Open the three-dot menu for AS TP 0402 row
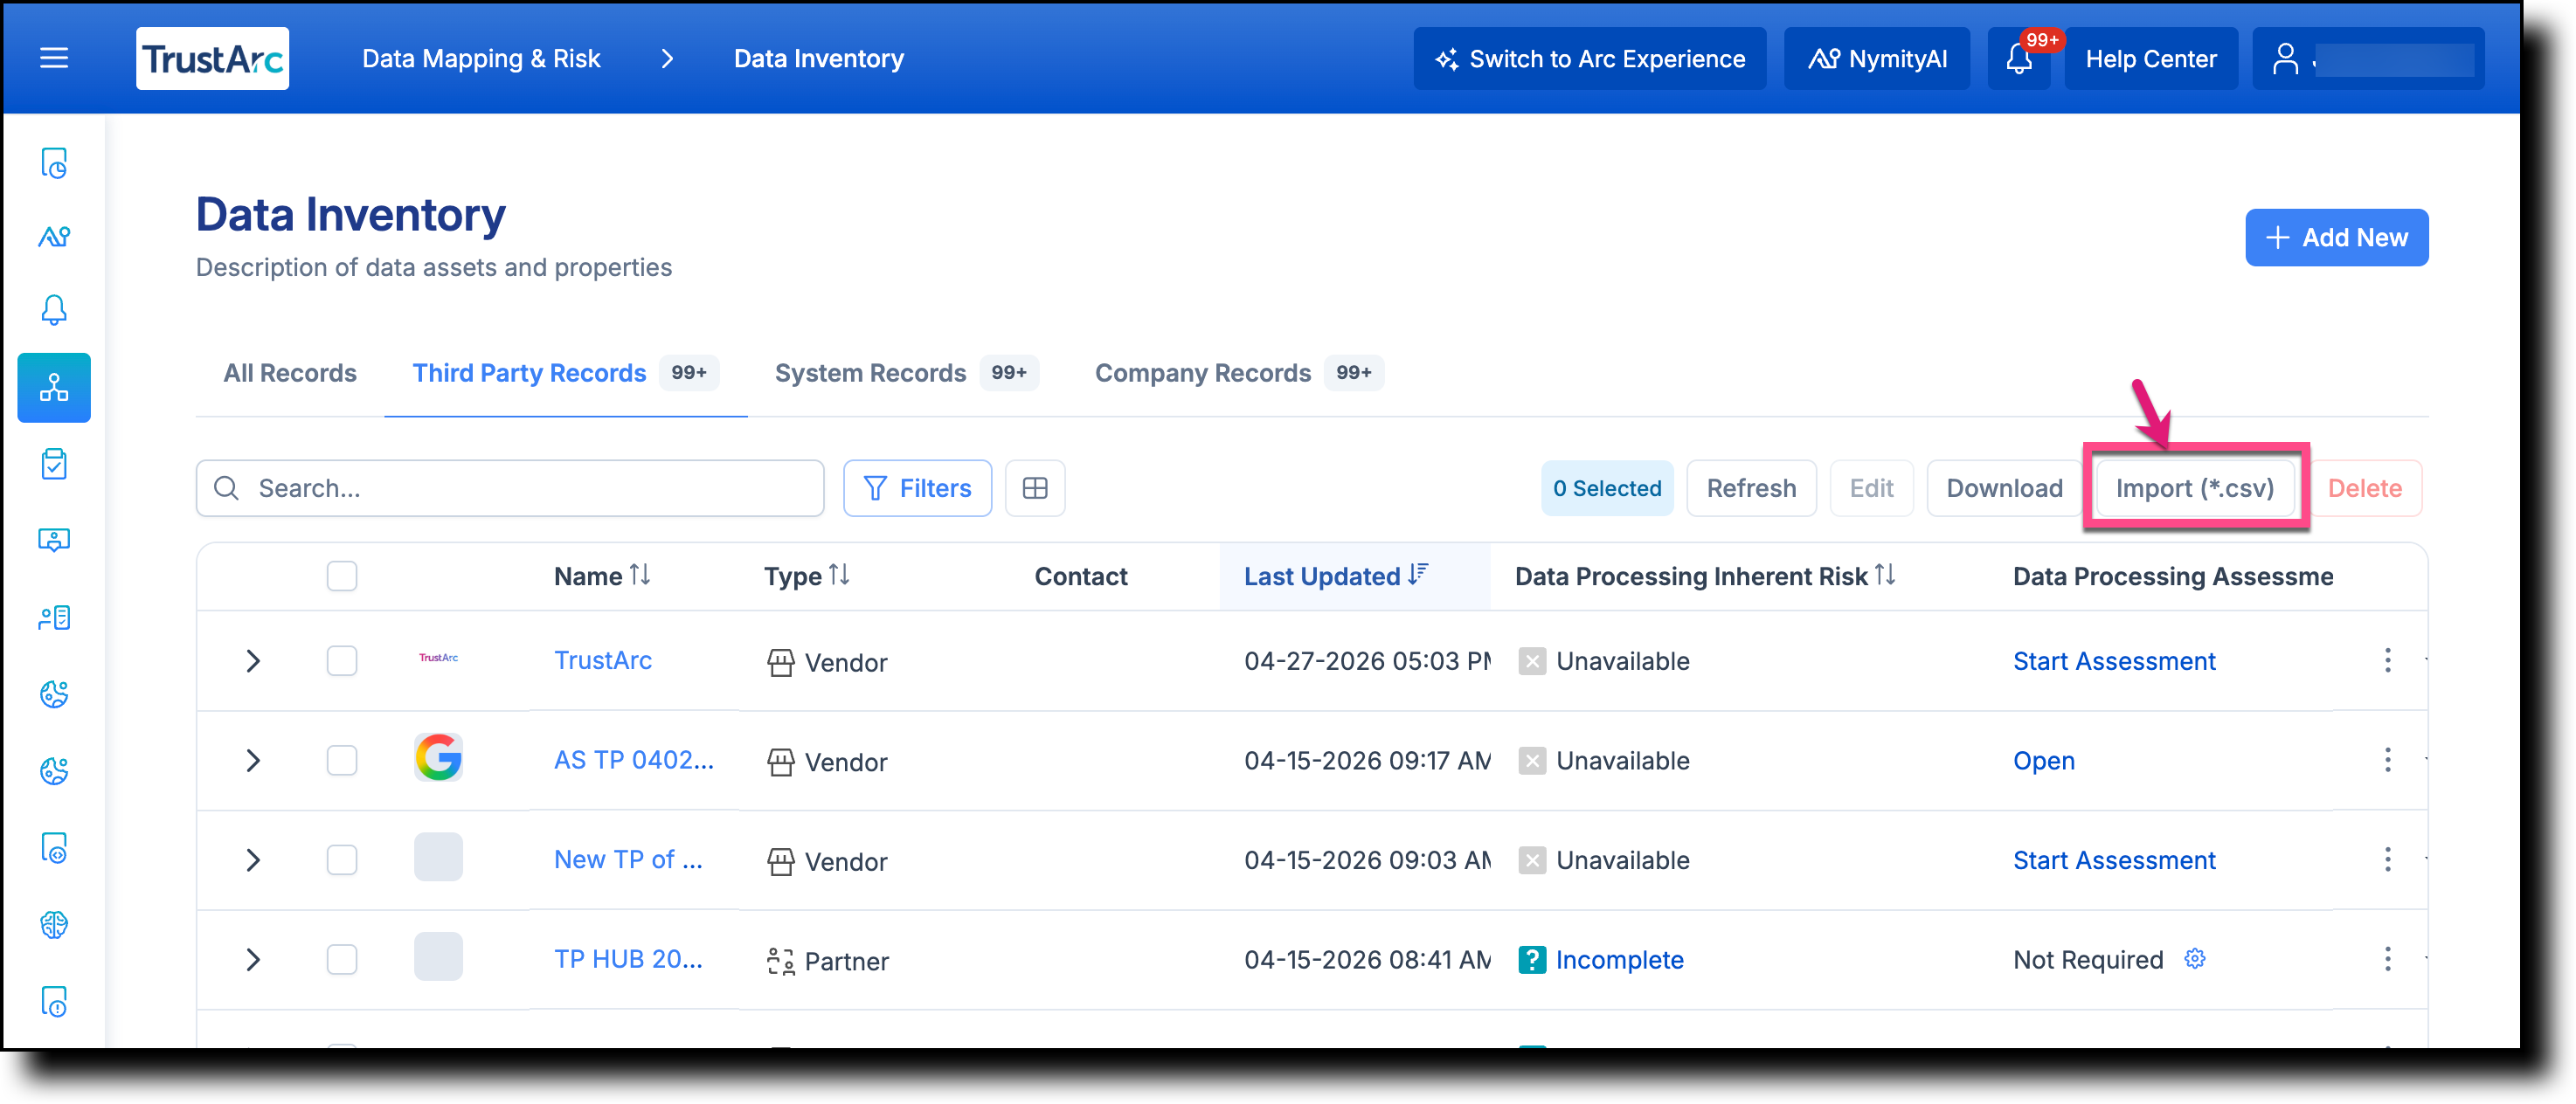Image resolution: width=2576 pixels, height=1104 pixels. (2387, 761)
